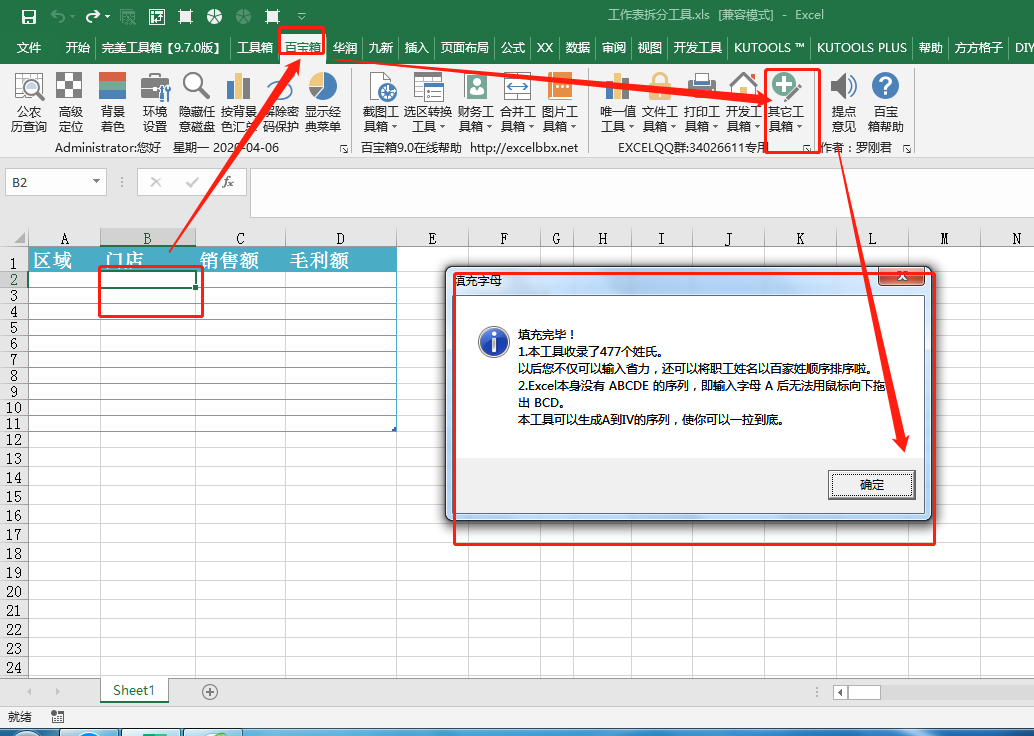1034x736 pixels.
Task: Show the classic menu via 显示经典菜单
Action: 322,103
